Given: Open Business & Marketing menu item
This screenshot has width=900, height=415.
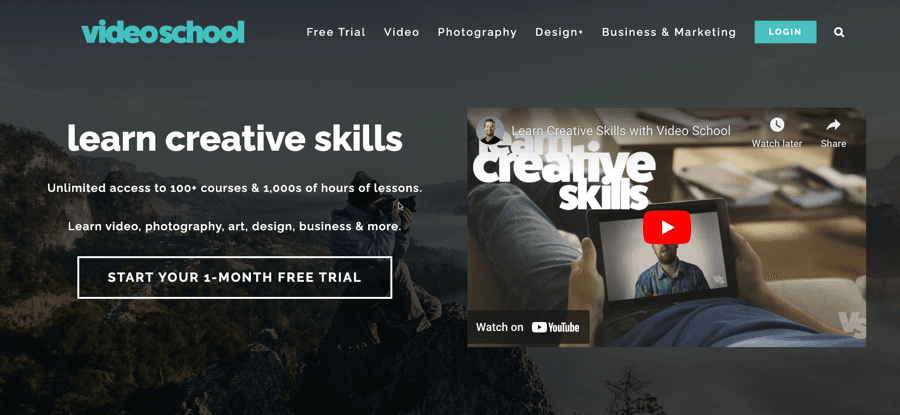Looking at the screenshot, I should click(669, 32).
